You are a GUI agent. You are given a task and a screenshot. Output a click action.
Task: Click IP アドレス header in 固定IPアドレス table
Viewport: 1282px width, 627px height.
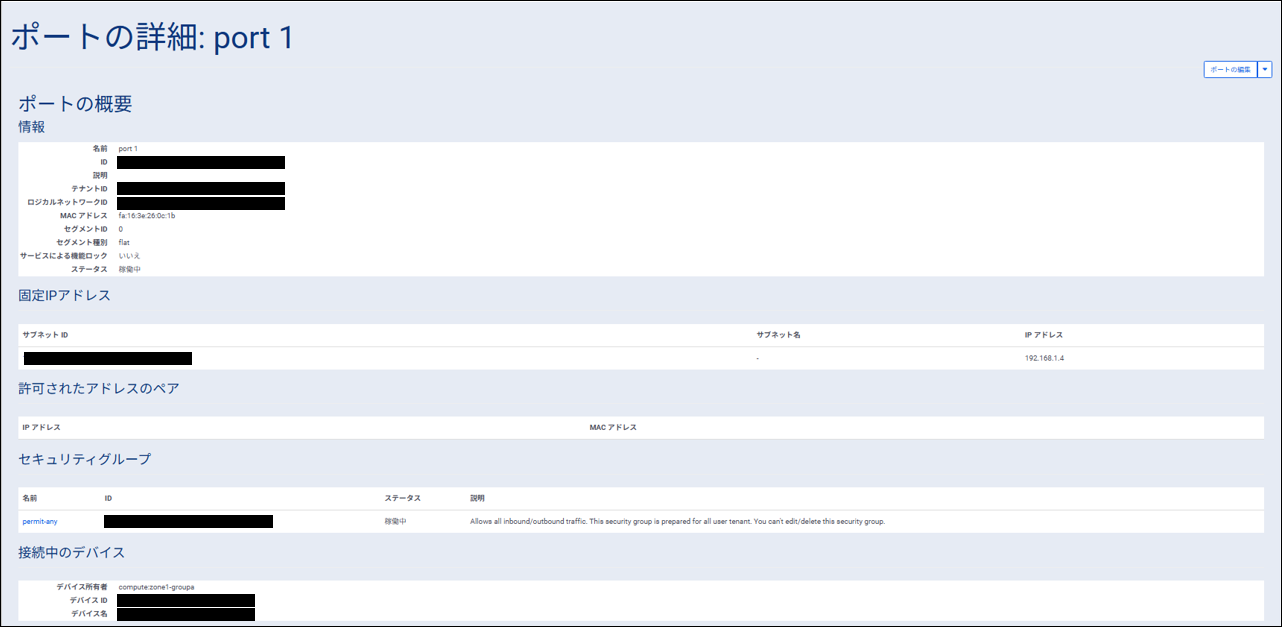[1044, 335]
